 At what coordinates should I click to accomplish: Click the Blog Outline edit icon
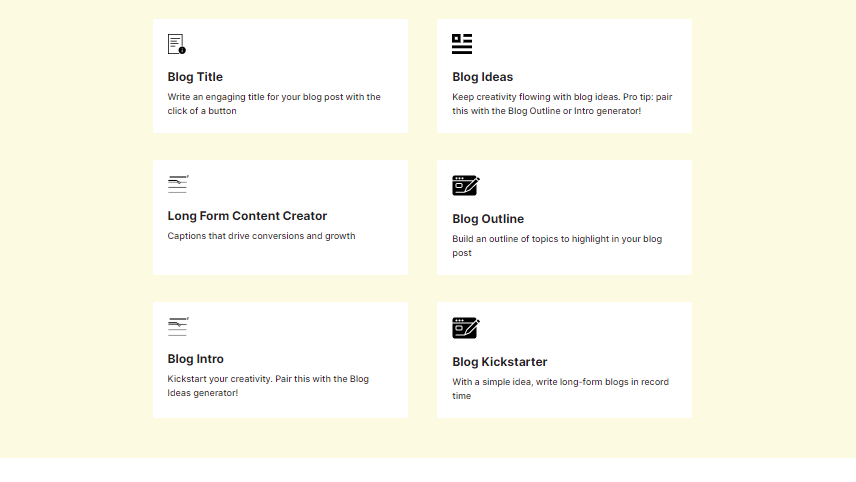466,186
